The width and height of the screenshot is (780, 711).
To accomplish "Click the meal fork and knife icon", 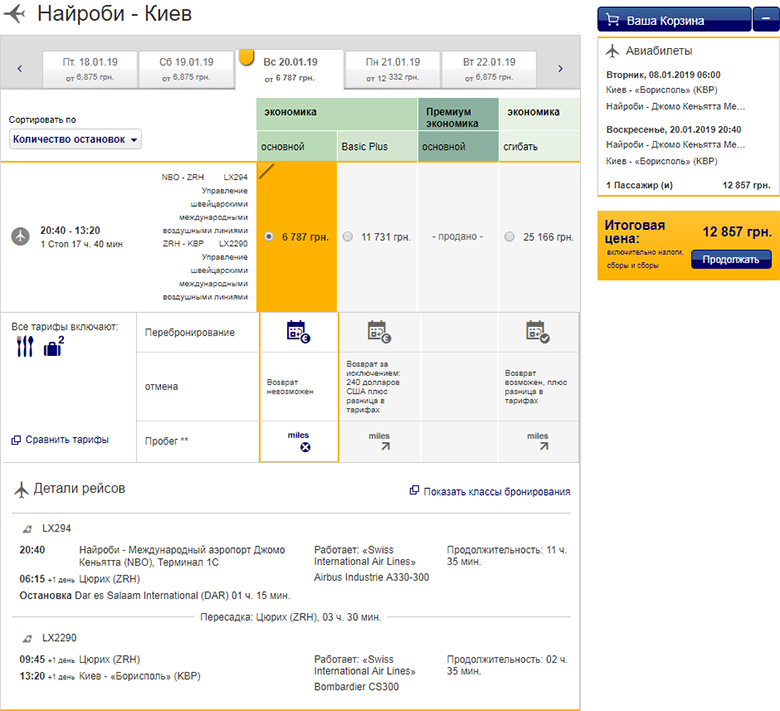I will 26,347.
